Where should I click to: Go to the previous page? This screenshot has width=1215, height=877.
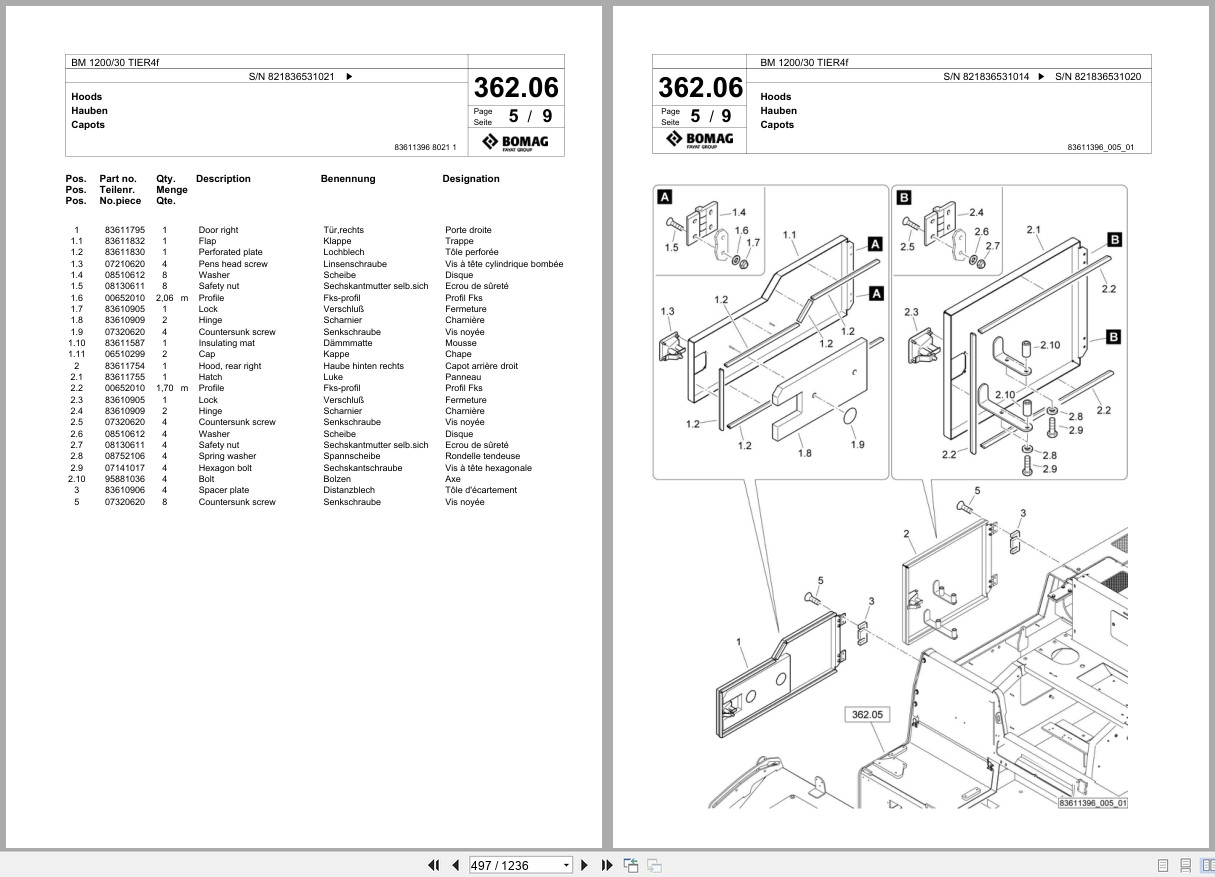point(455,865)
